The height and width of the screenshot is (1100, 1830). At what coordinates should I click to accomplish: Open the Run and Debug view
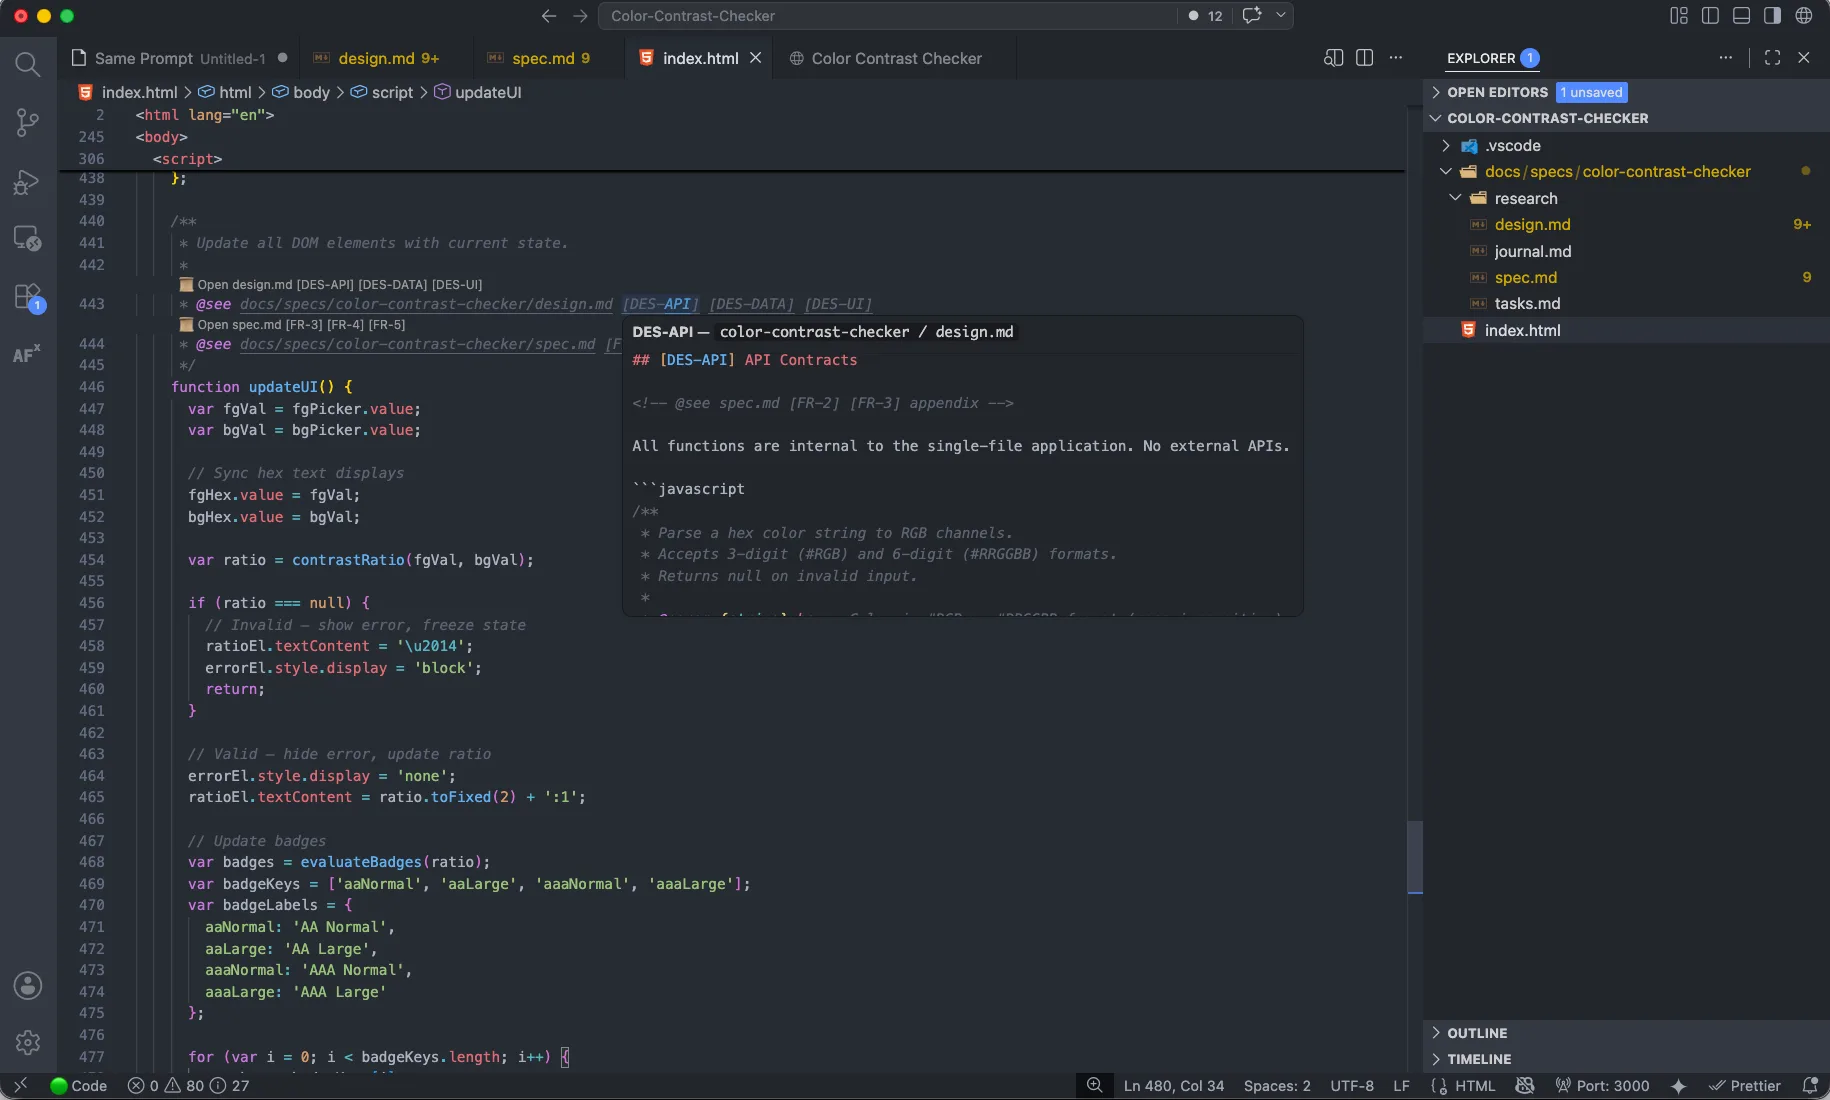28,182
